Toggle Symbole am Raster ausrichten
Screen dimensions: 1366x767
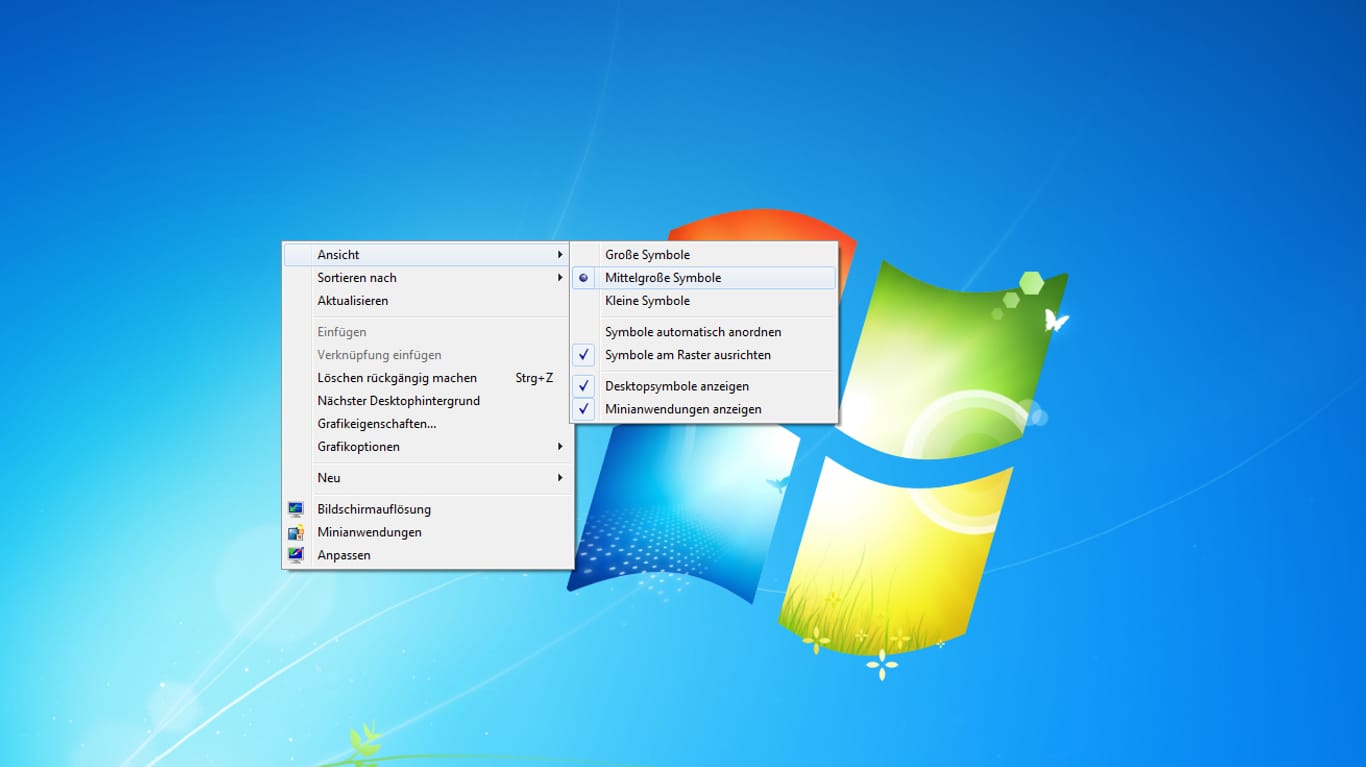point(704,355)
